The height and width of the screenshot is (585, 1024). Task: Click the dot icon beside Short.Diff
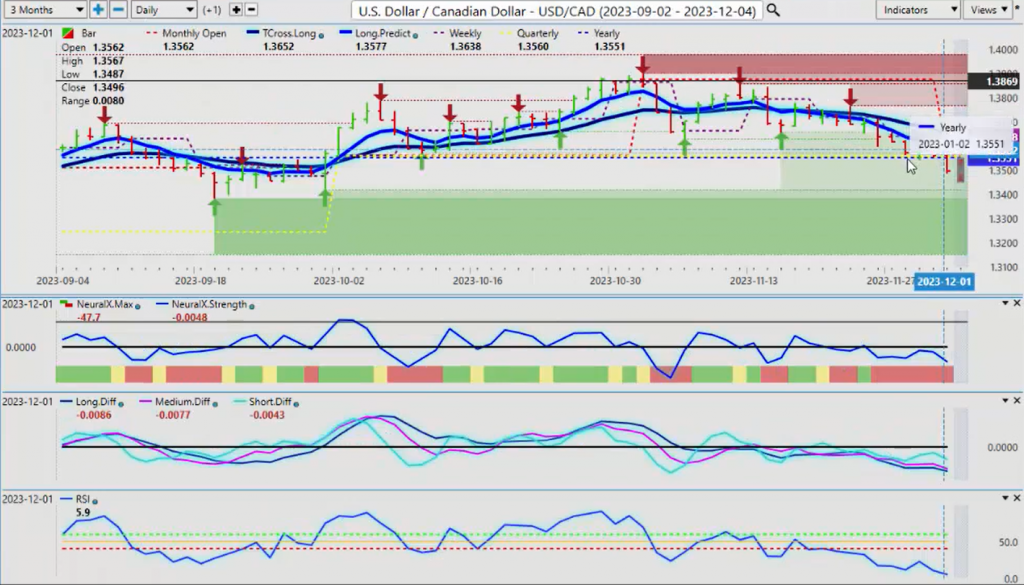296,404
